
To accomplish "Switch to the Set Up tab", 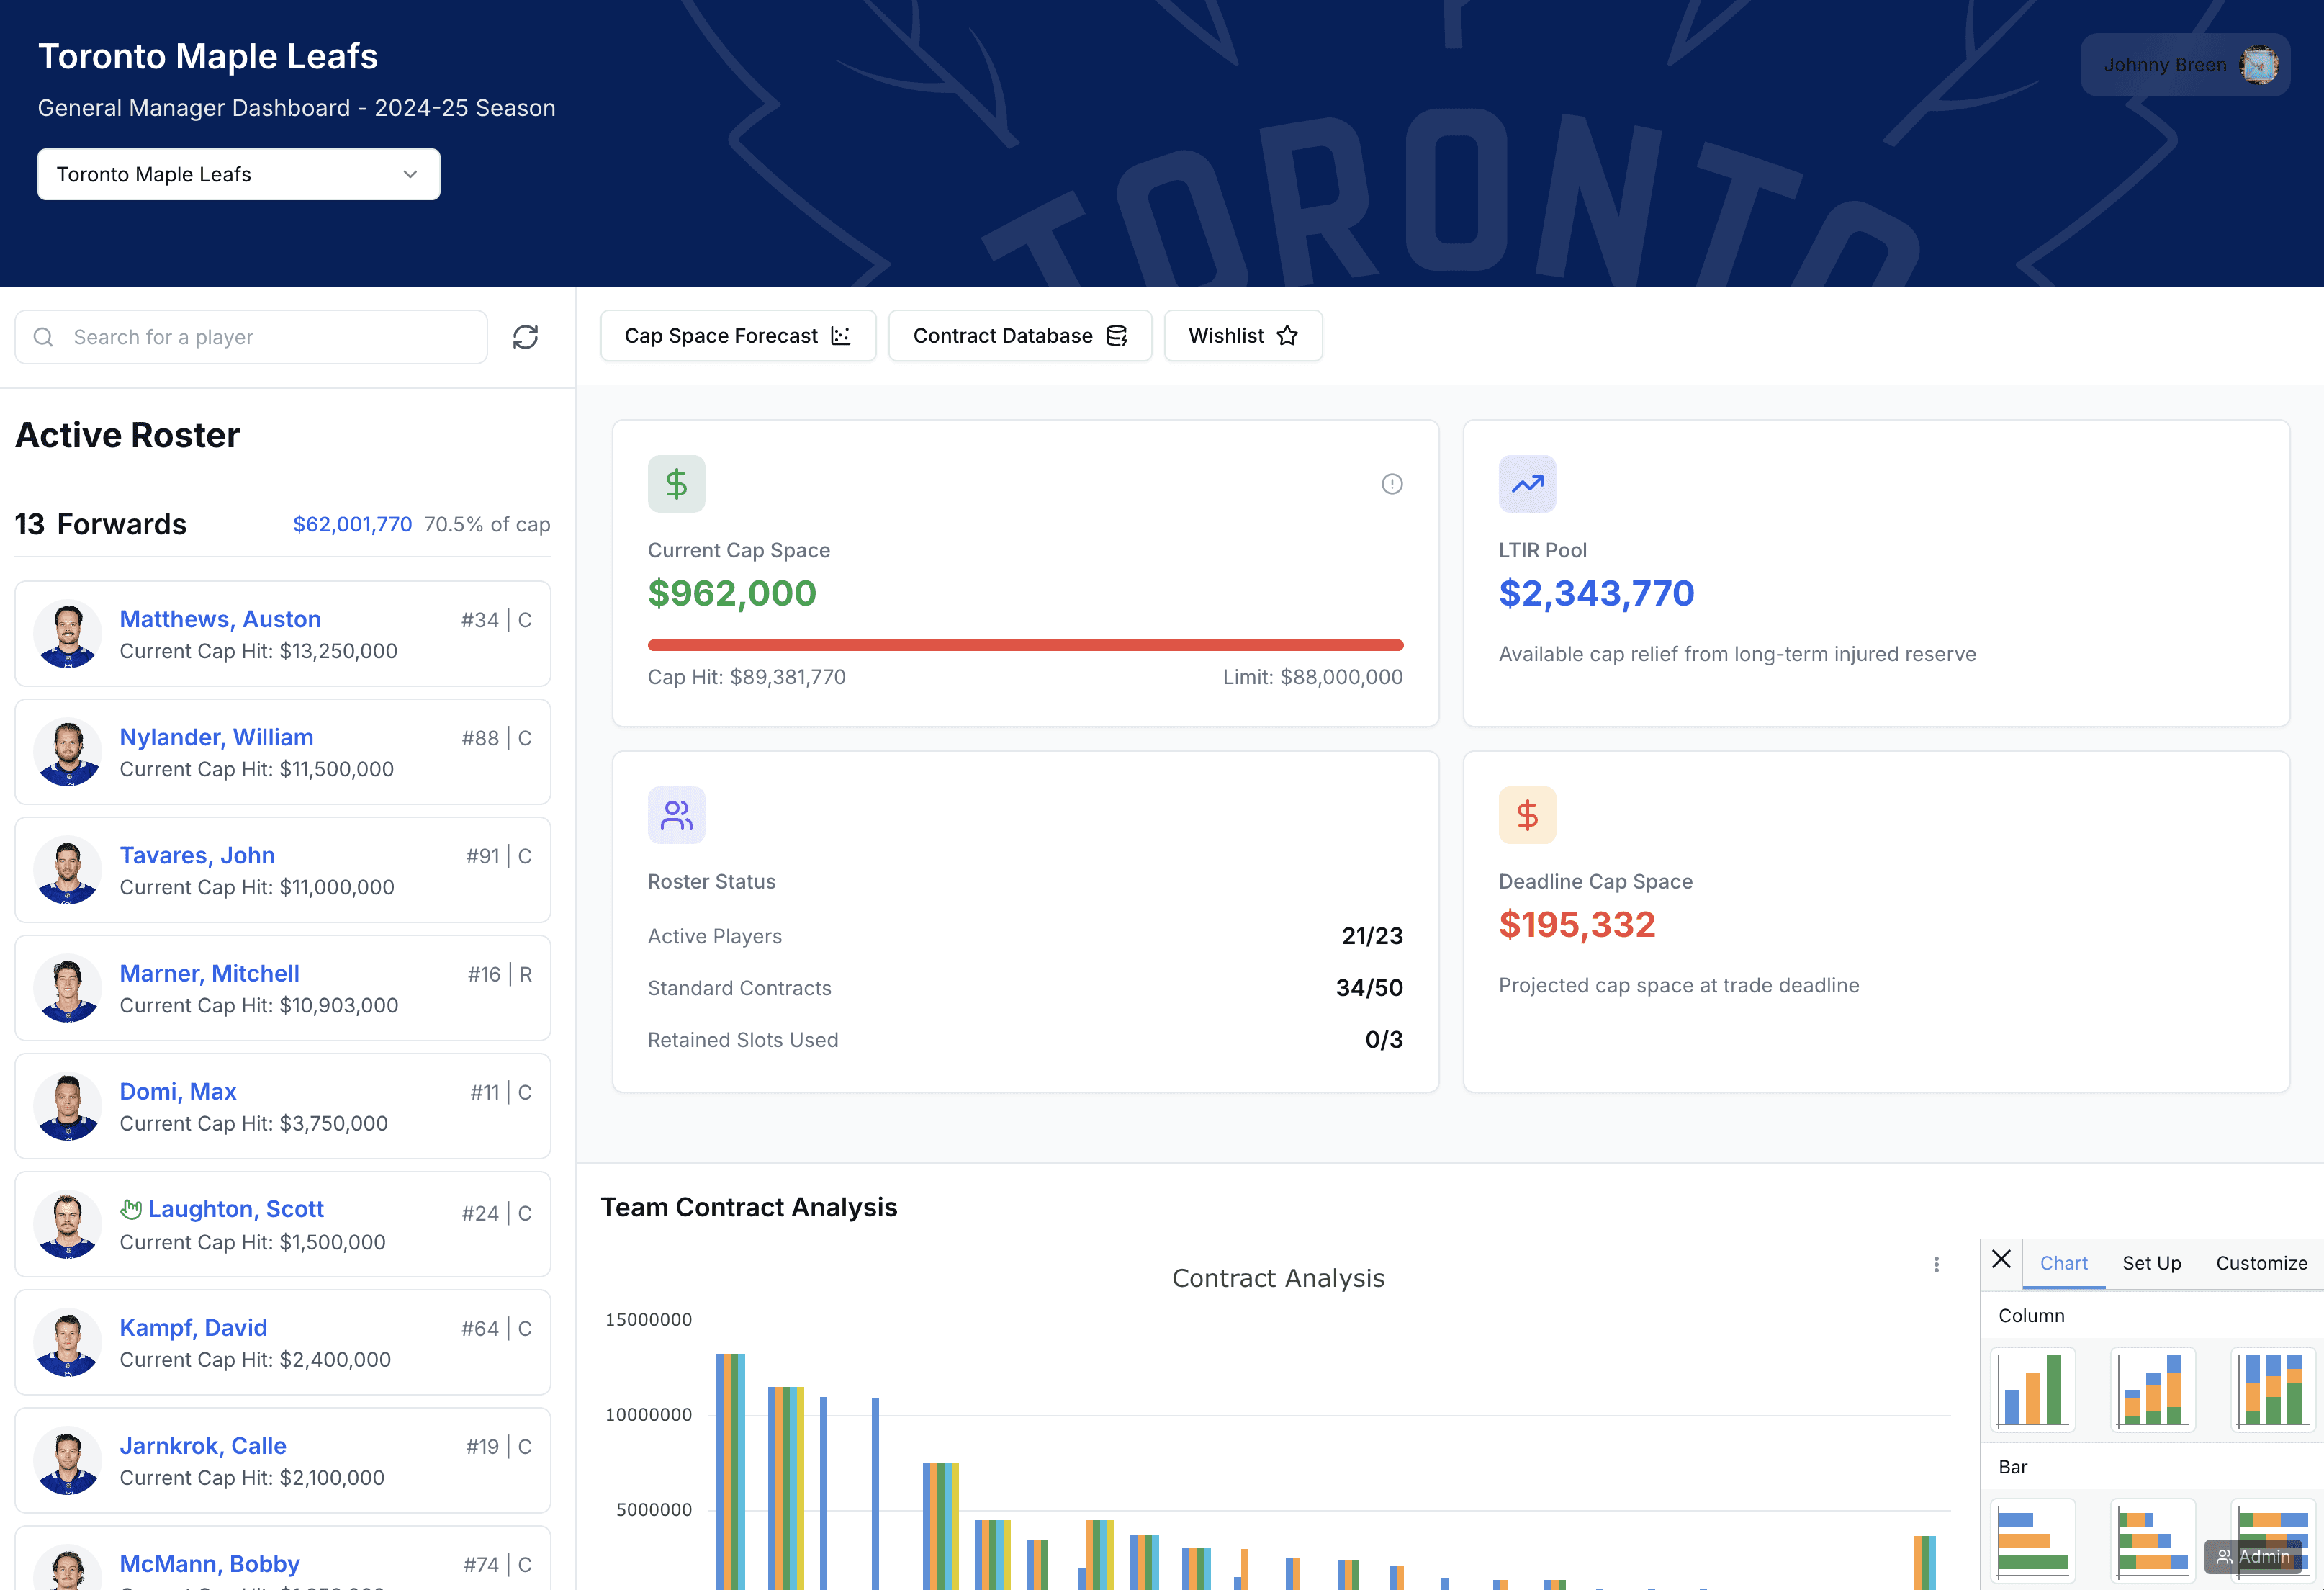I will coord(2151,1263).
